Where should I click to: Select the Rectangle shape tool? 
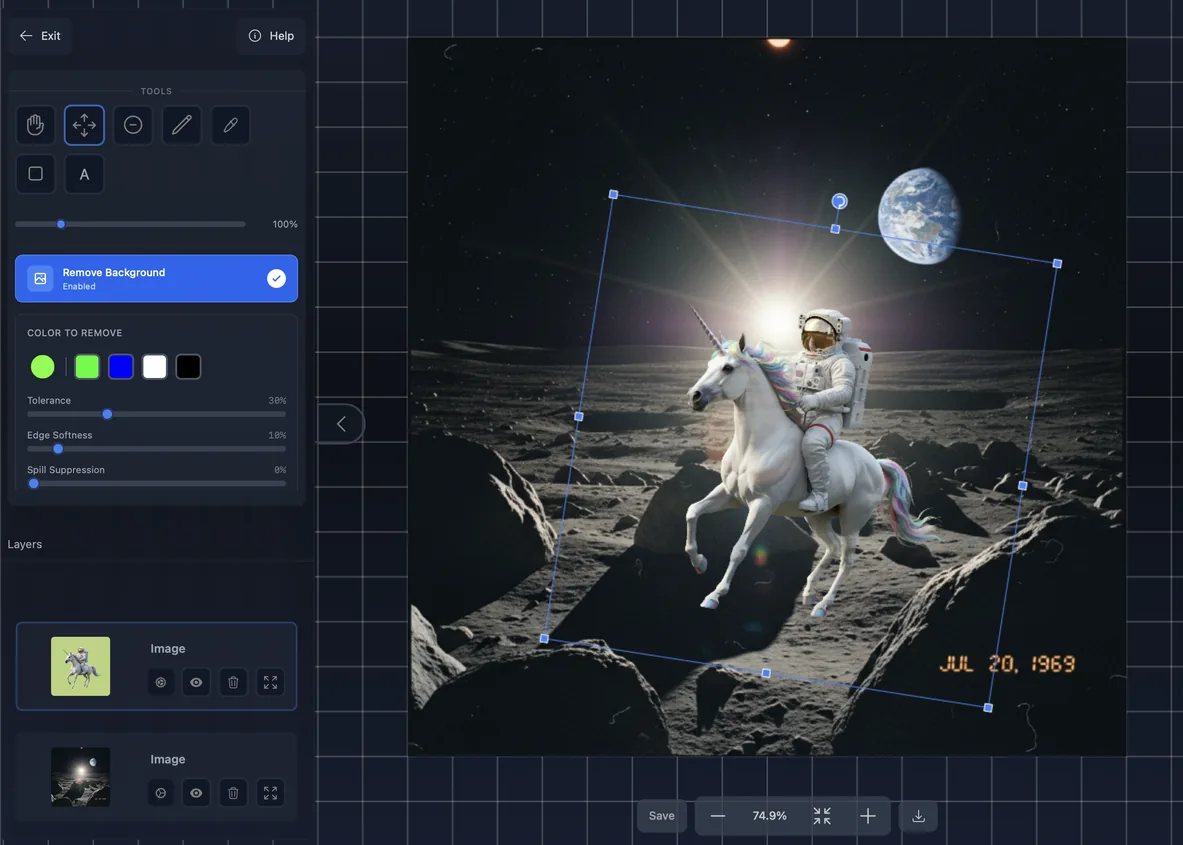[x=35, y=173]
